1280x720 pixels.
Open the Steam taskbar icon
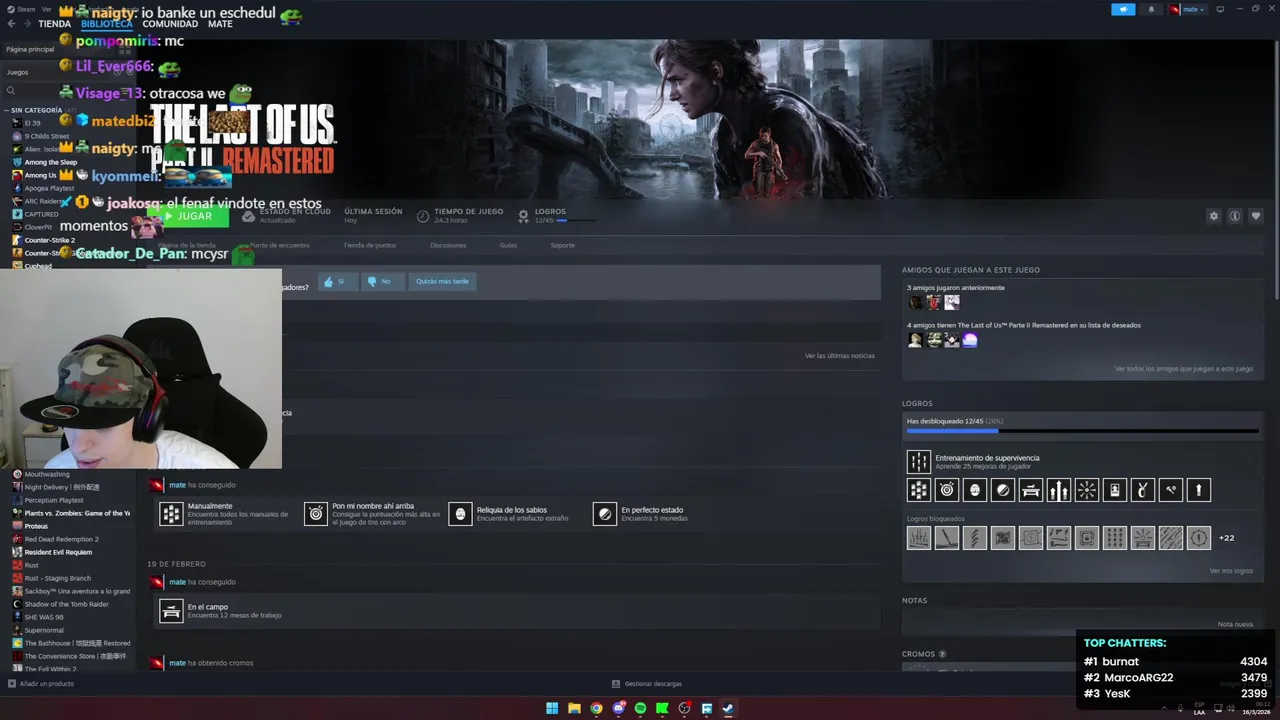[x=728, y=708]
